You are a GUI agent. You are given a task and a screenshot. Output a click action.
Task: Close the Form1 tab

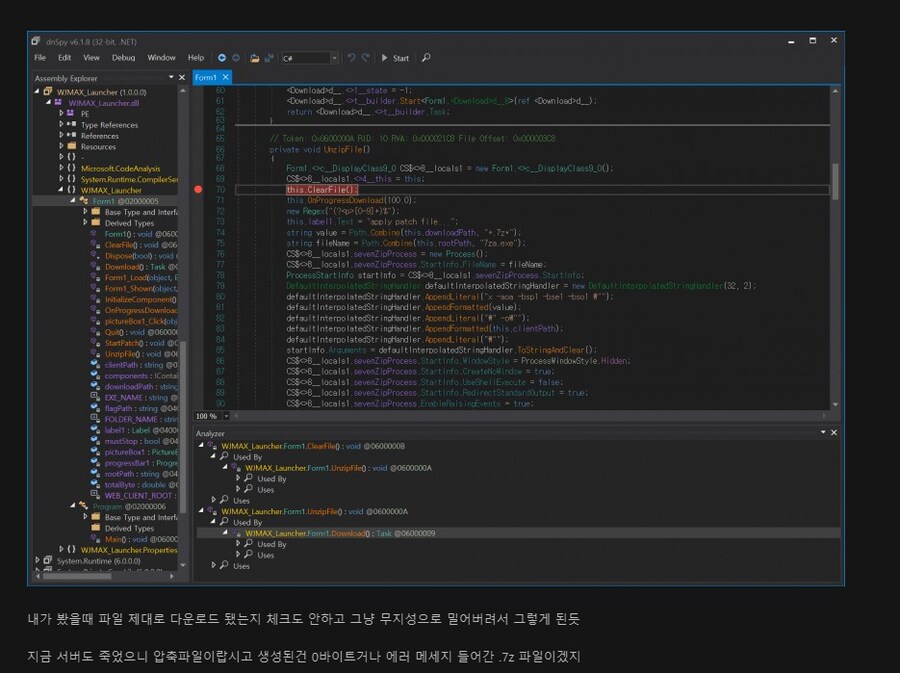click(226, 77)
